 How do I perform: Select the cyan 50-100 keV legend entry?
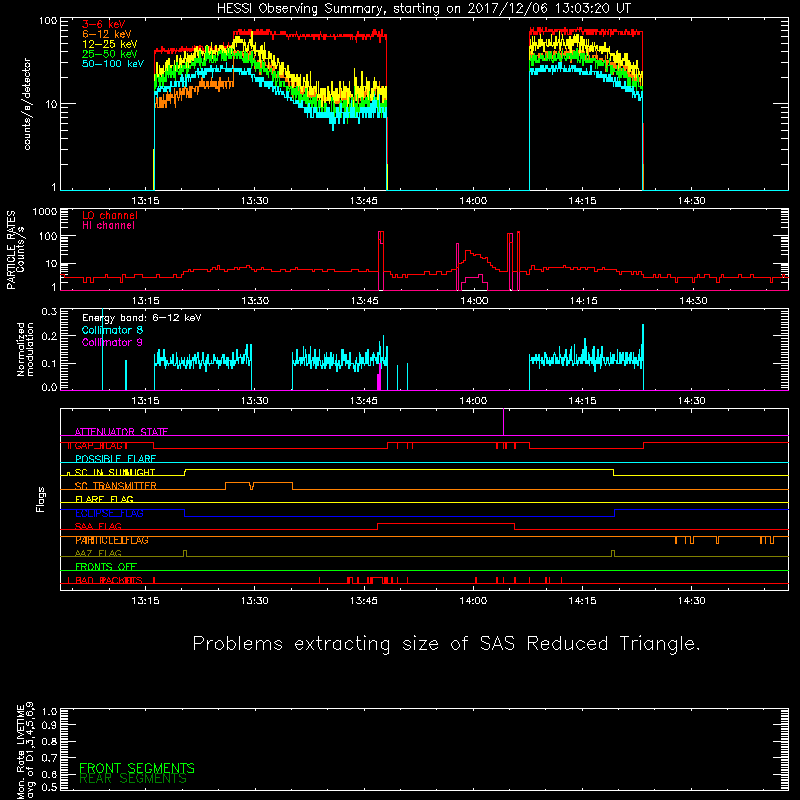click(x=113, y=64)
